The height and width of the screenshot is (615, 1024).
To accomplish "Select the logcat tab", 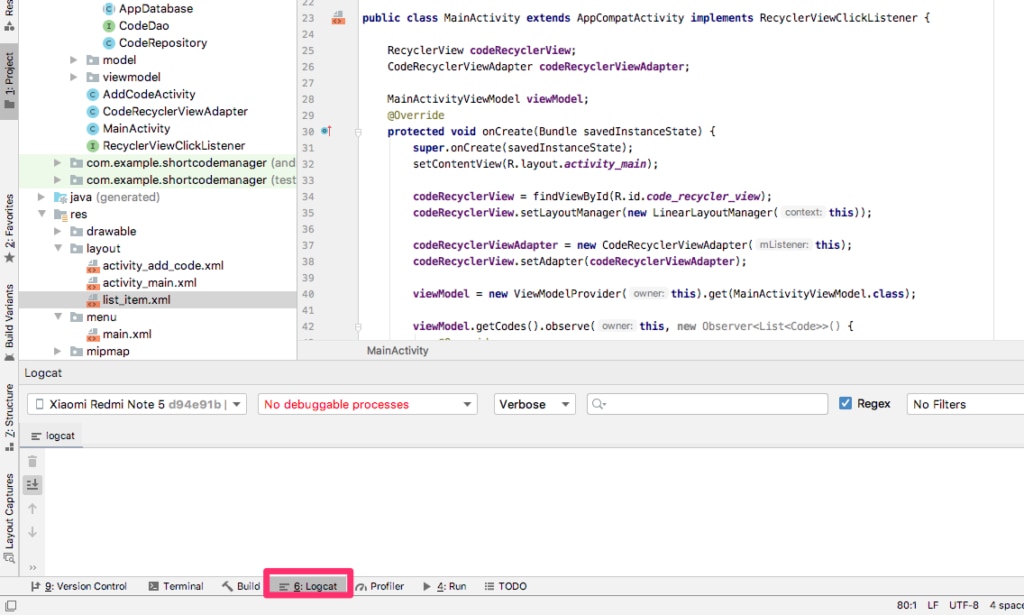I will pyautogui.click(x=51, y=435).
